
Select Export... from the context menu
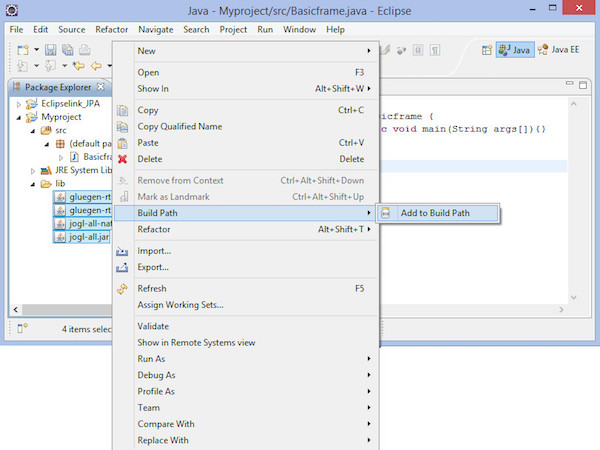coord(153,267)
